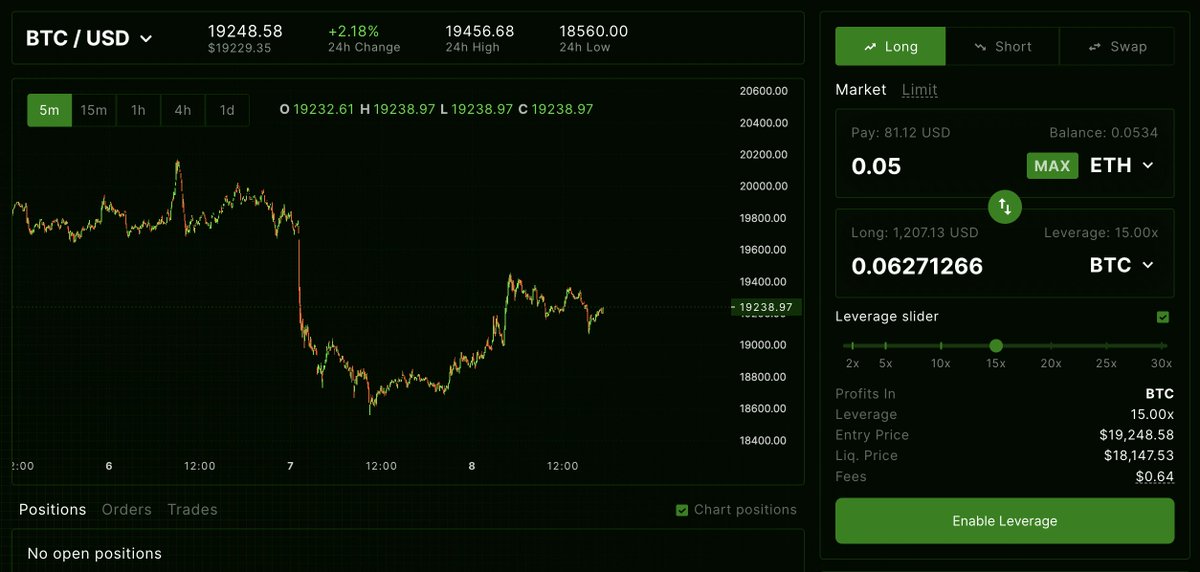Open the BTC / USD pair selector
Viewport: 1200px width, 572px height.
click(x=89, y=39)
